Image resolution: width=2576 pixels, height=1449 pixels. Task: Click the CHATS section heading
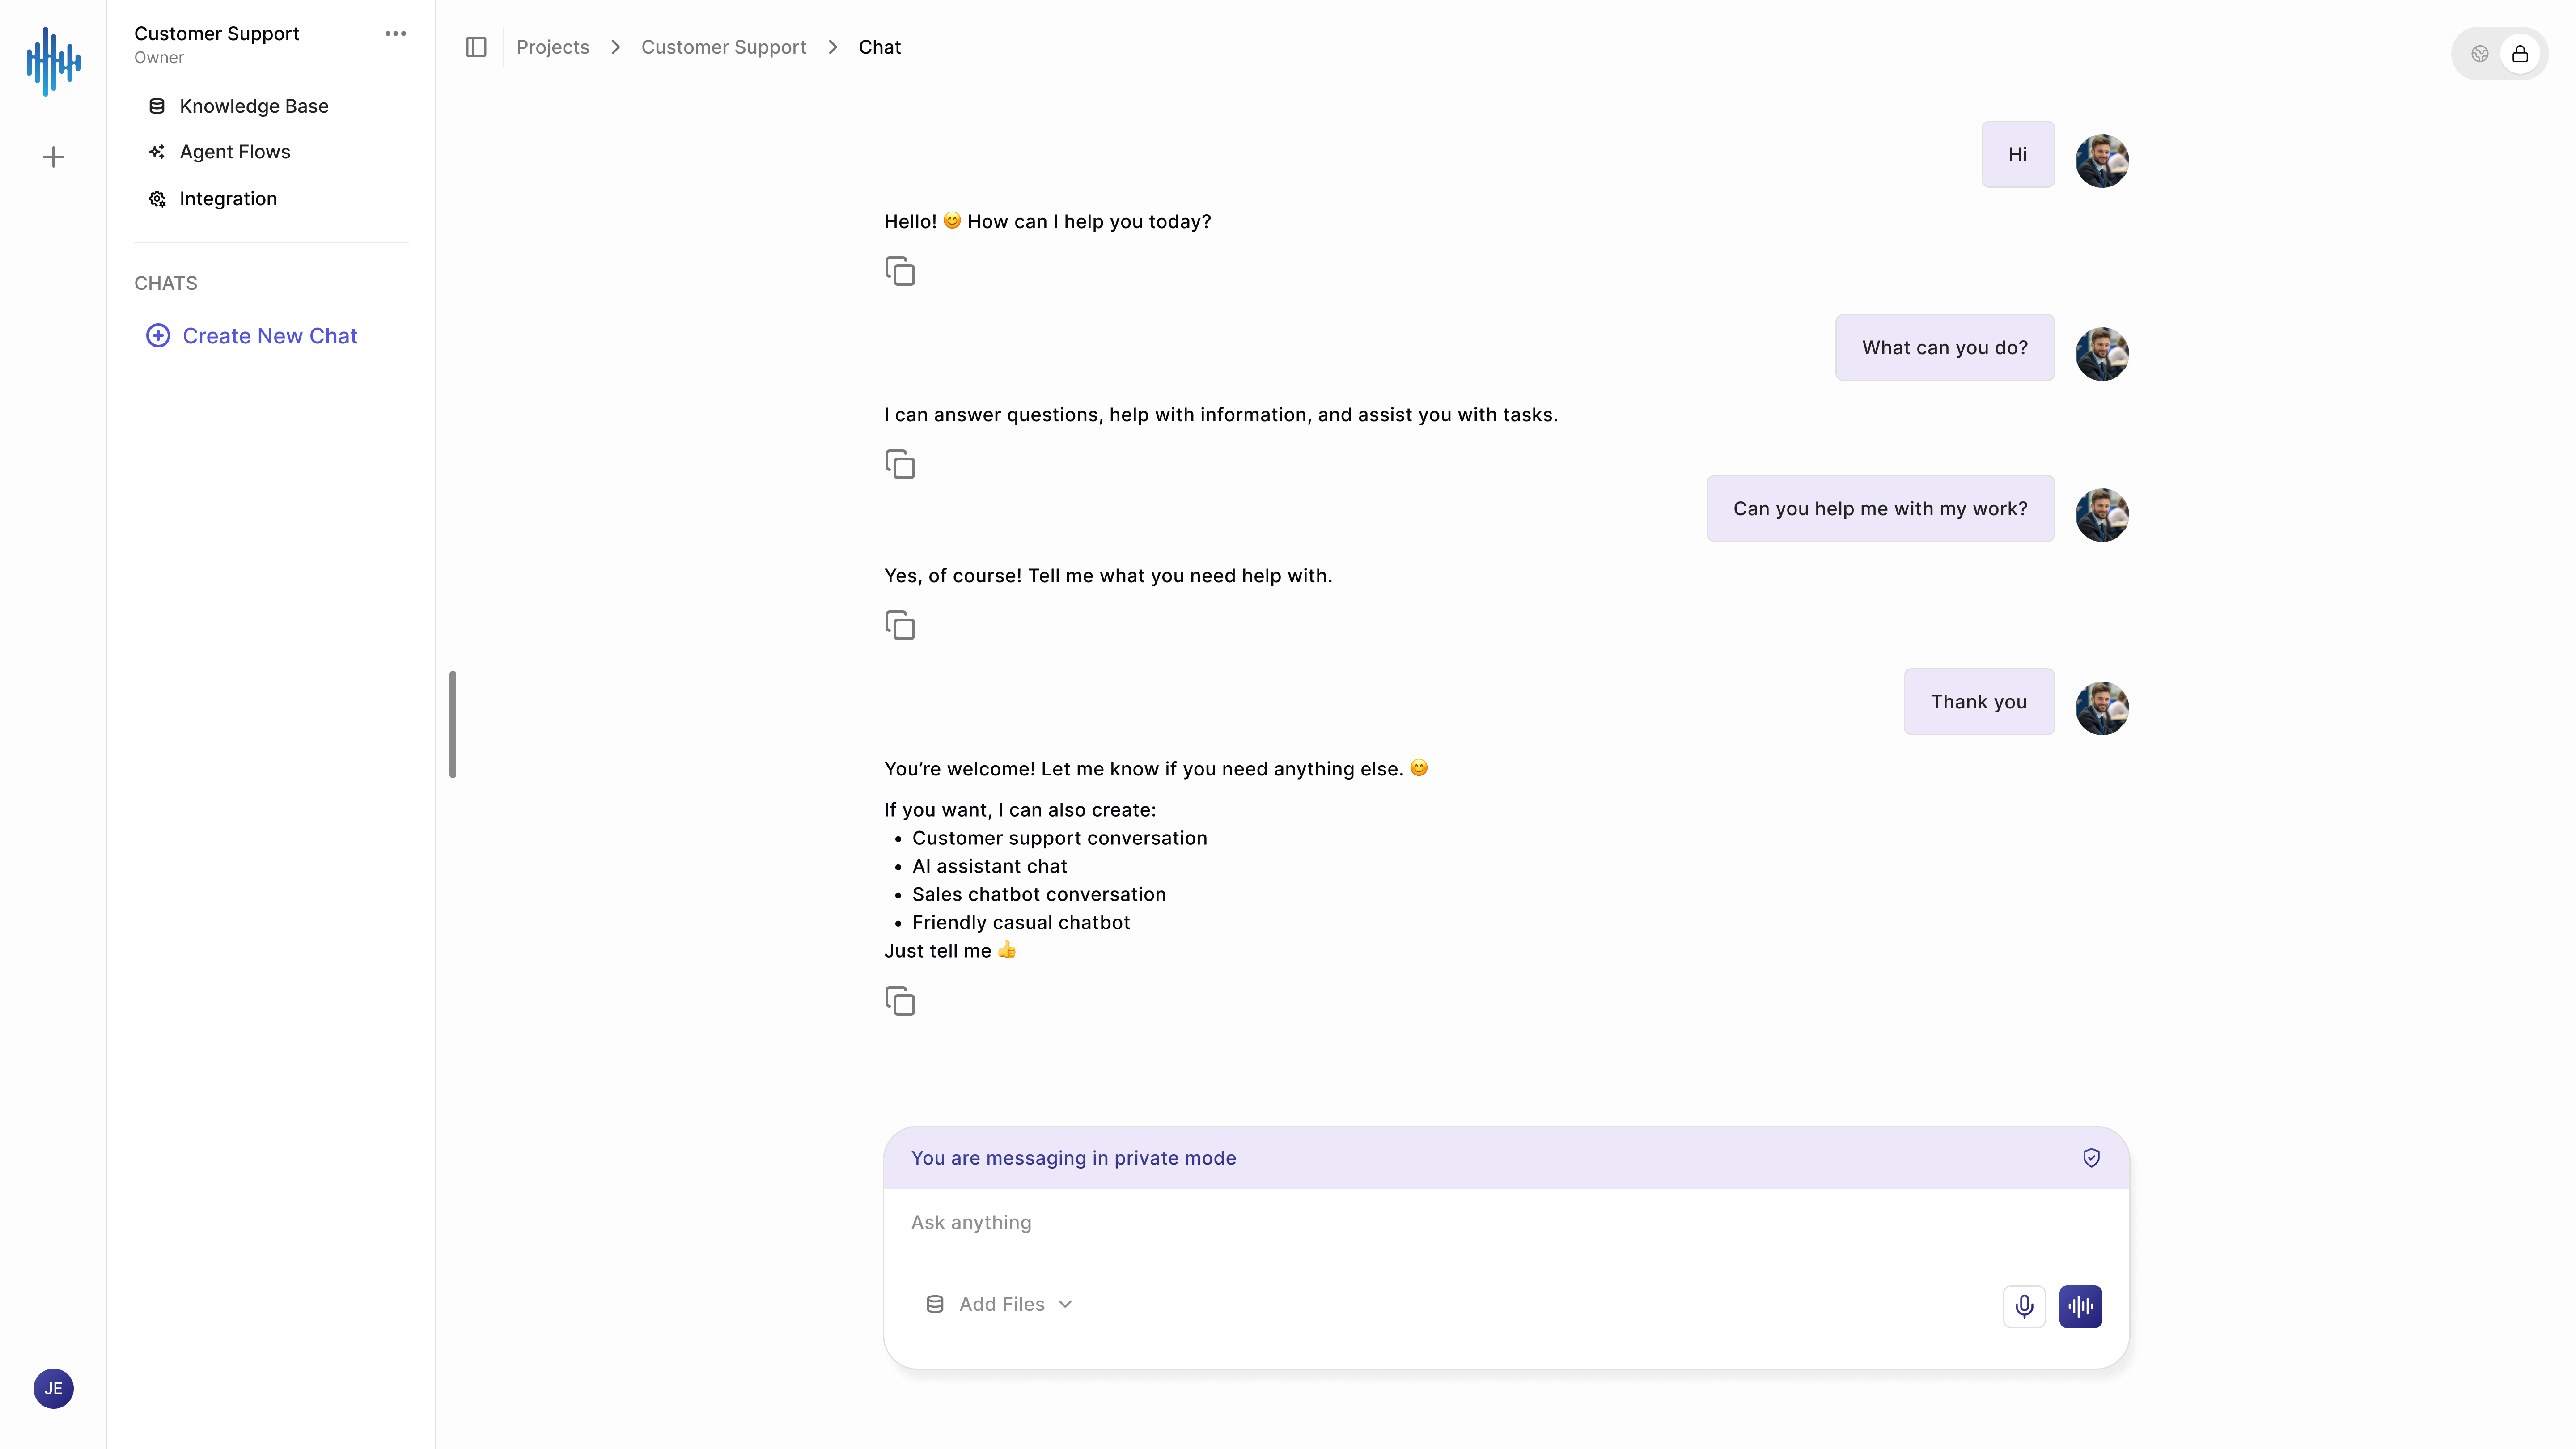coord(166,283)
